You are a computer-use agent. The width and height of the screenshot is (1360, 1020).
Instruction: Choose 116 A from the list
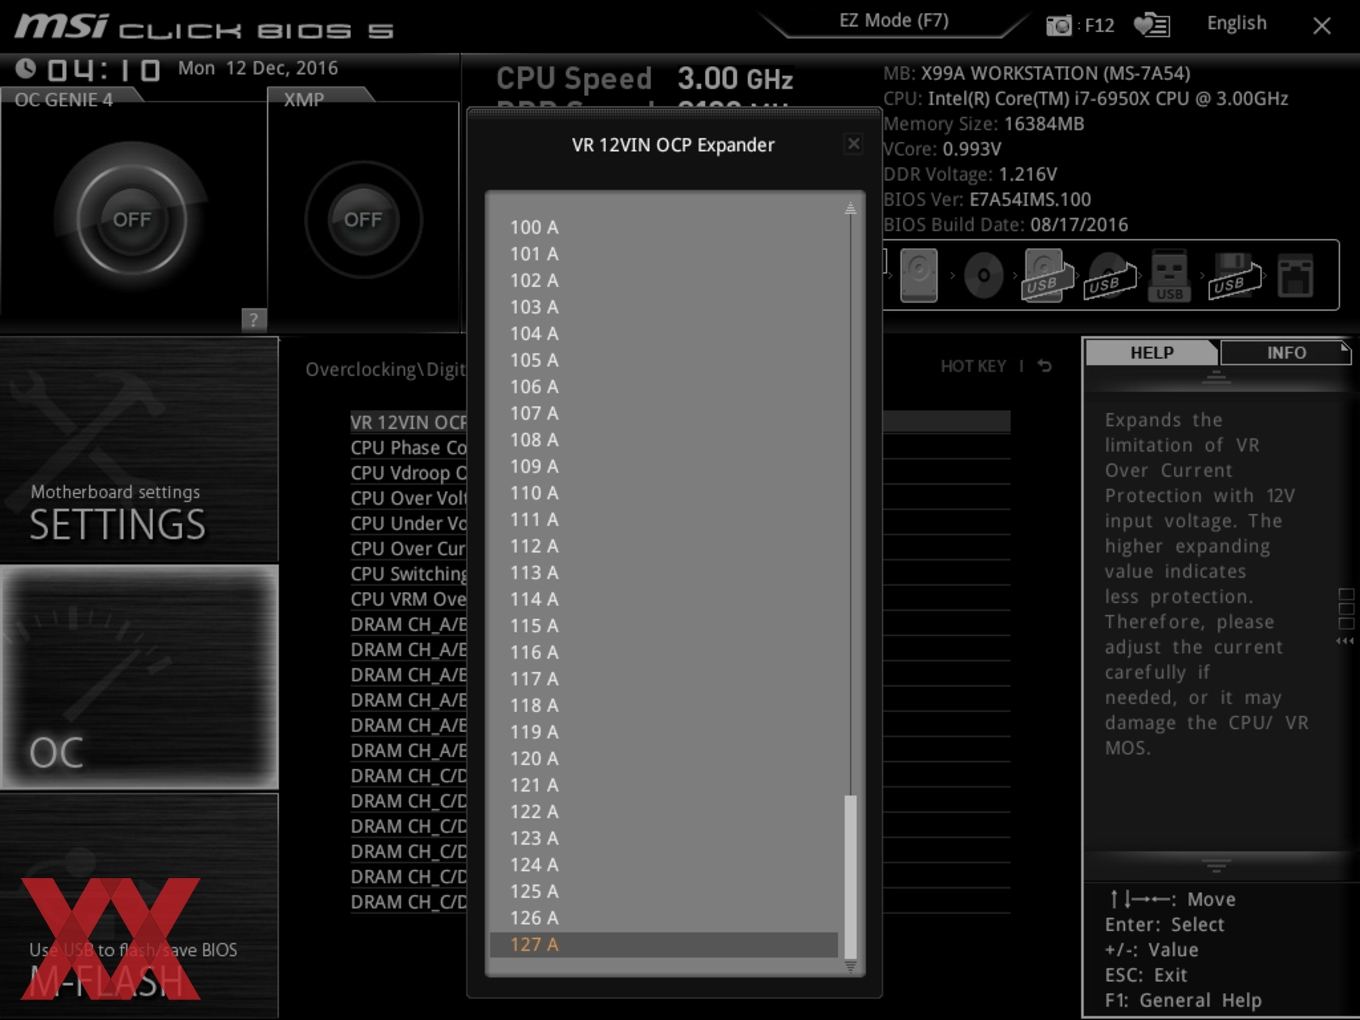[x=664, y=652]
